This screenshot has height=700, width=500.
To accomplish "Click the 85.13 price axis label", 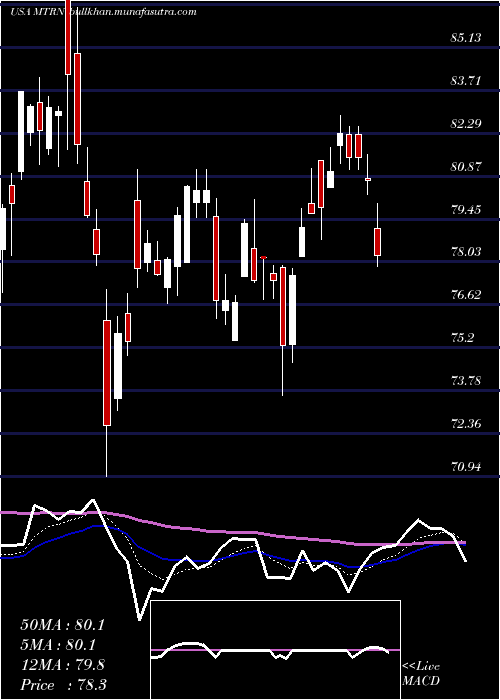I will [x=466, y=38].
